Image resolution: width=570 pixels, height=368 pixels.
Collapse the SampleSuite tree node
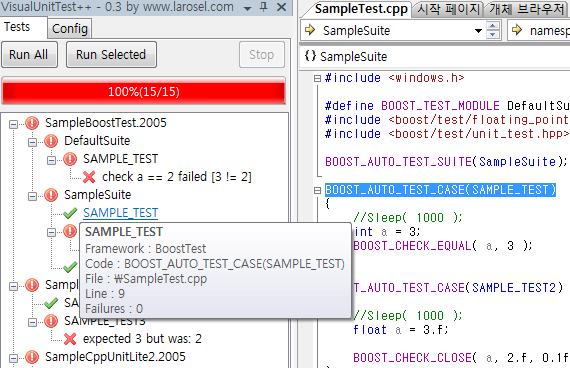32,196
